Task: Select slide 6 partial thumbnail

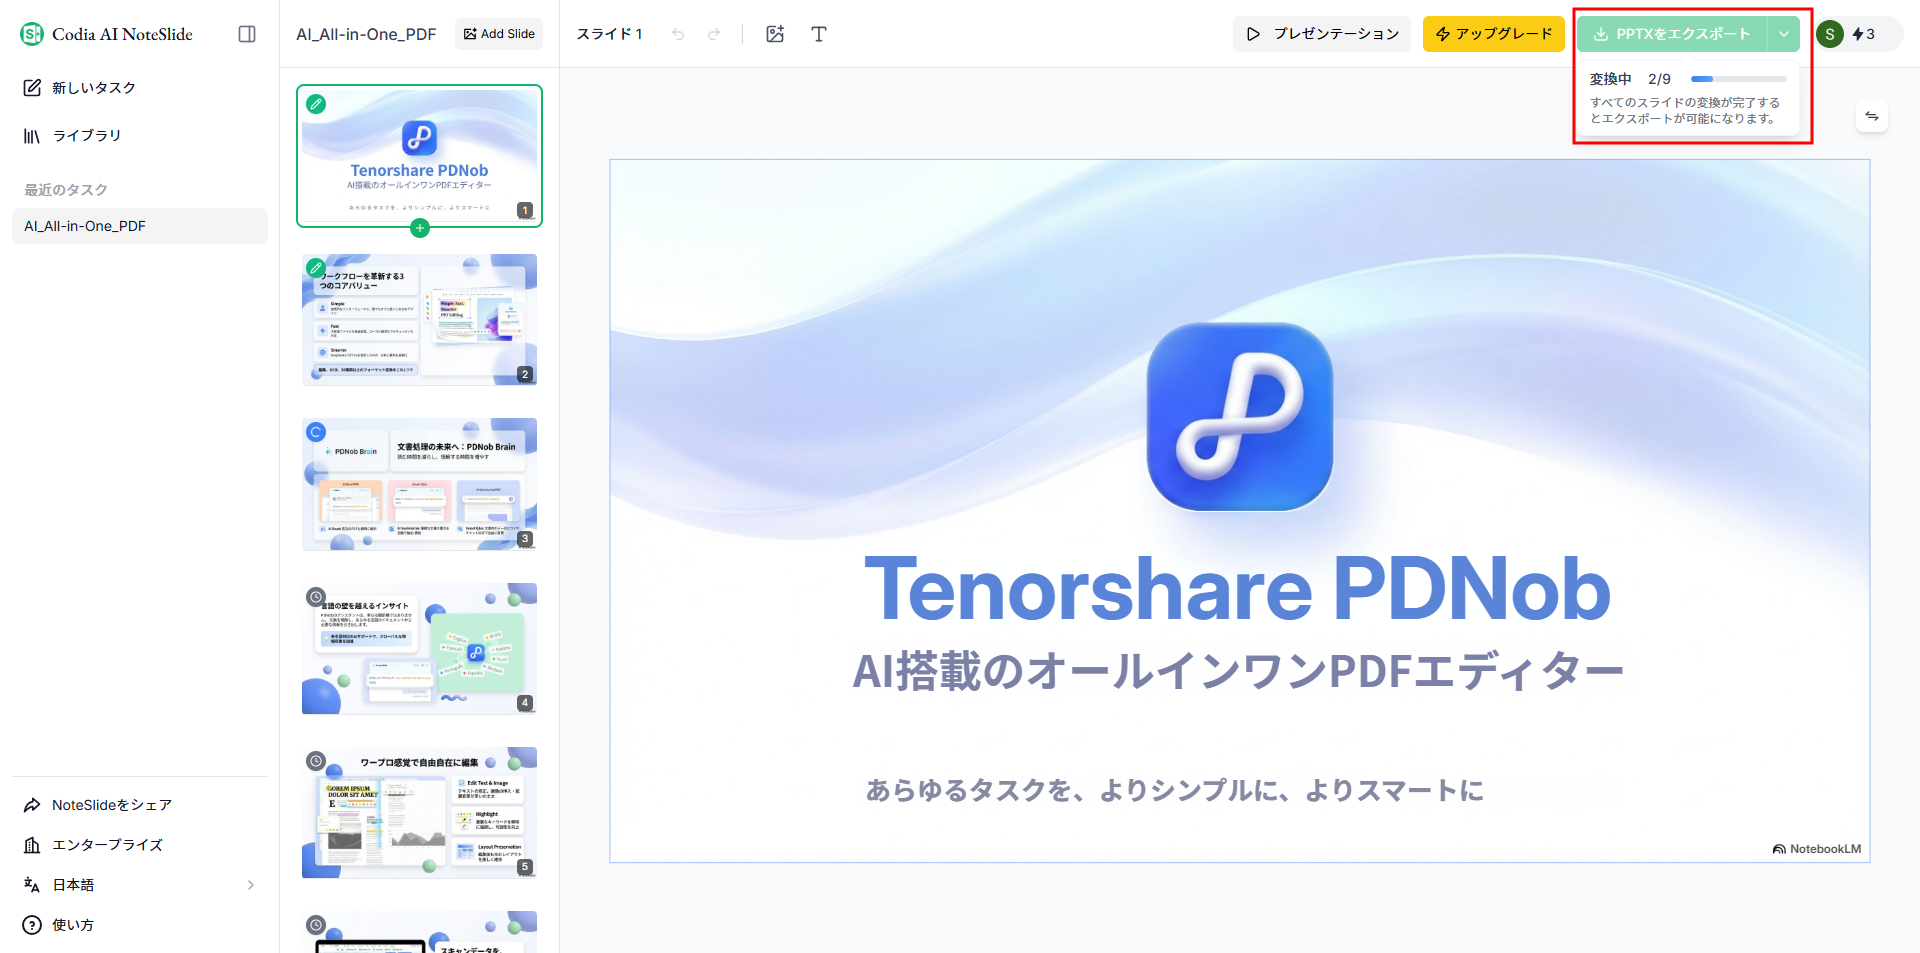Action: (420, 932)
